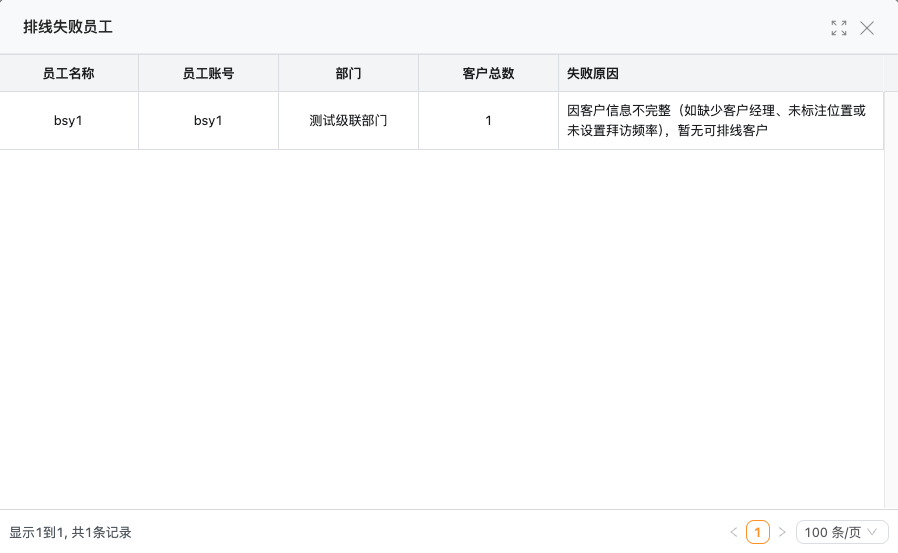Click the 客户总数 column header
The image size is (898, 553).
point(488,73)
